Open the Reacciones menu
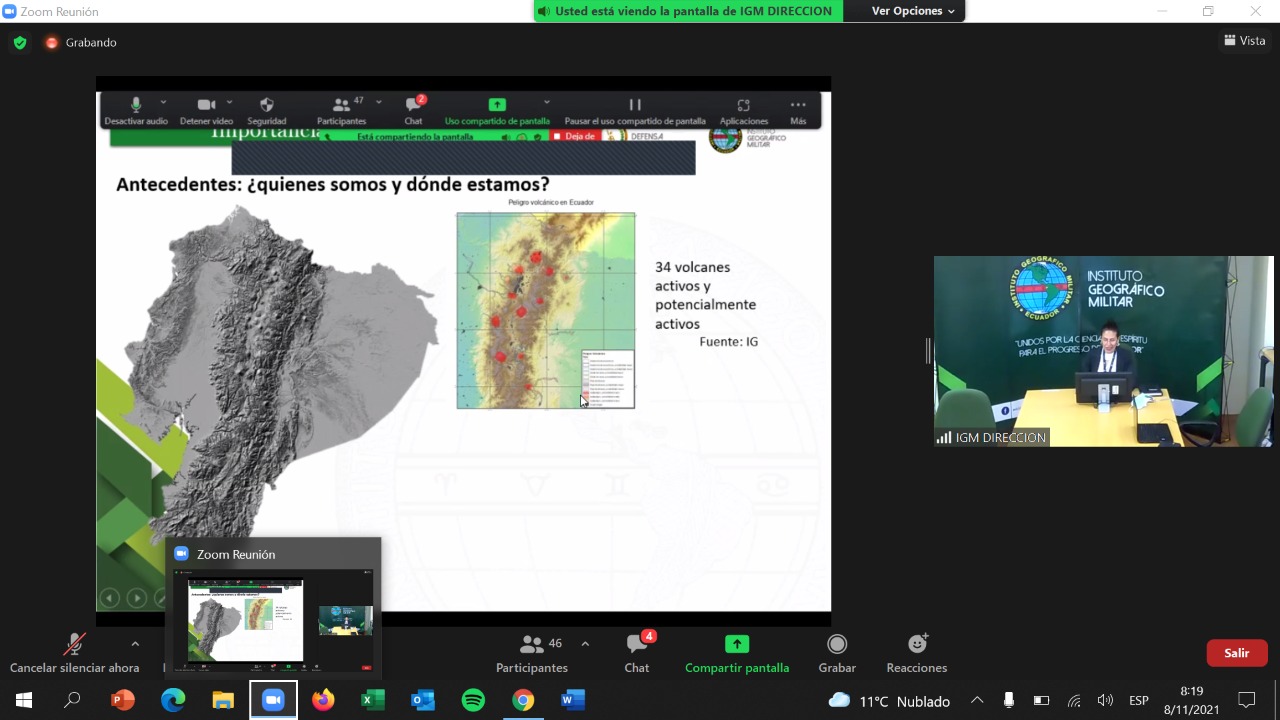This screenshot has height=720, width=1280. [916, 653]
